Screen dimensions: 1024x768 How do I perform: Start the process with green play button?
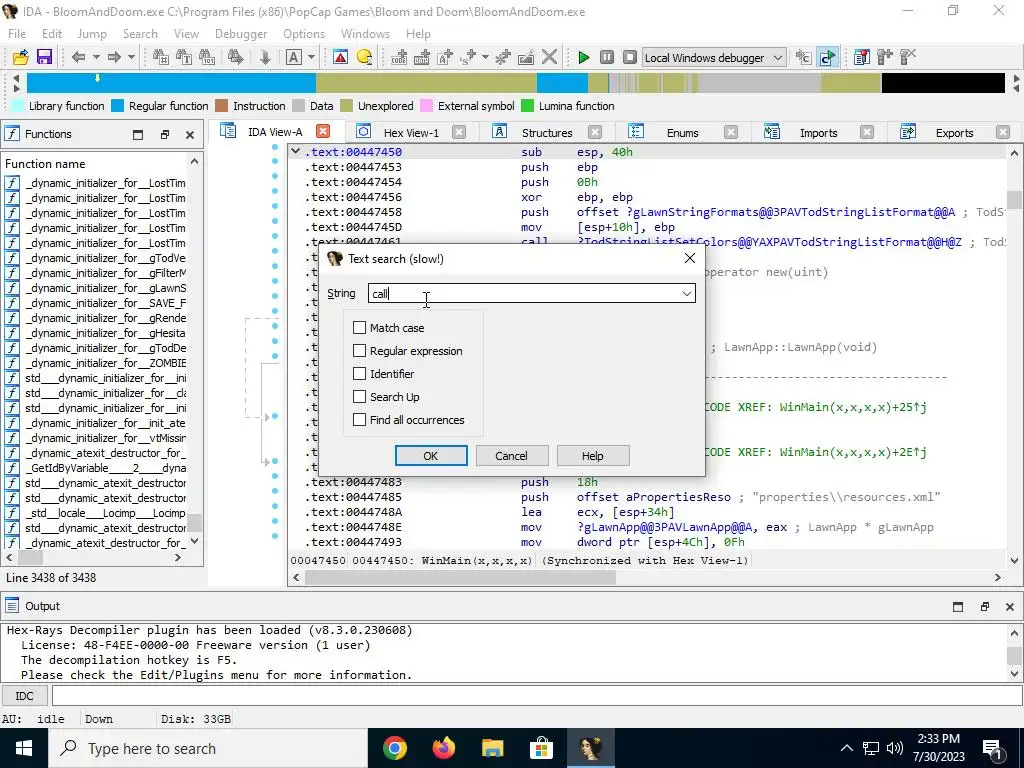[x=583, y=57]
